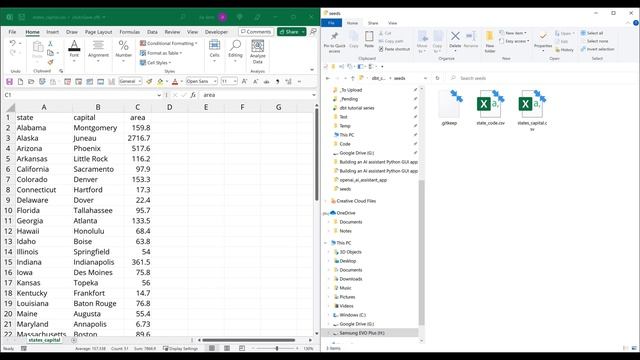This screenshot has width=640, height=360.
Task: Click Display Settings in Excel status bar
Action: click(x=180, y=349)
